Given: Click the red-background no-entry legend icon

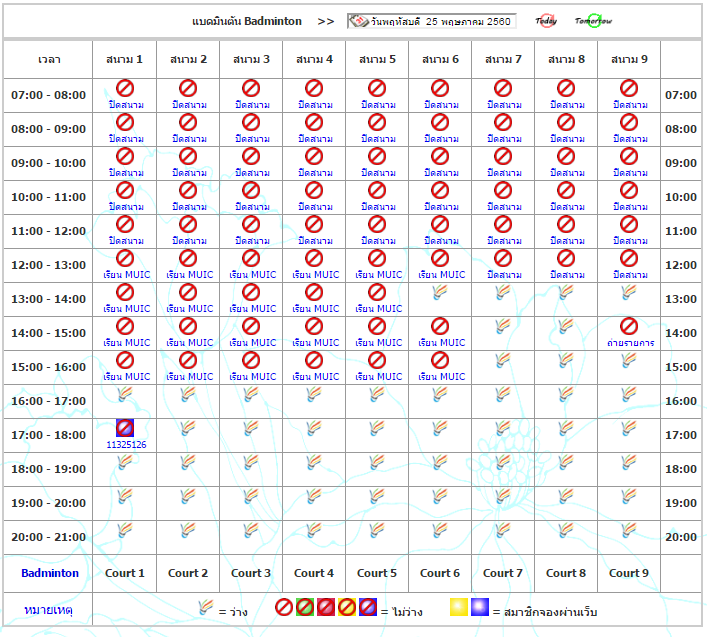Looking at the screenshot, I should (326, 607).
